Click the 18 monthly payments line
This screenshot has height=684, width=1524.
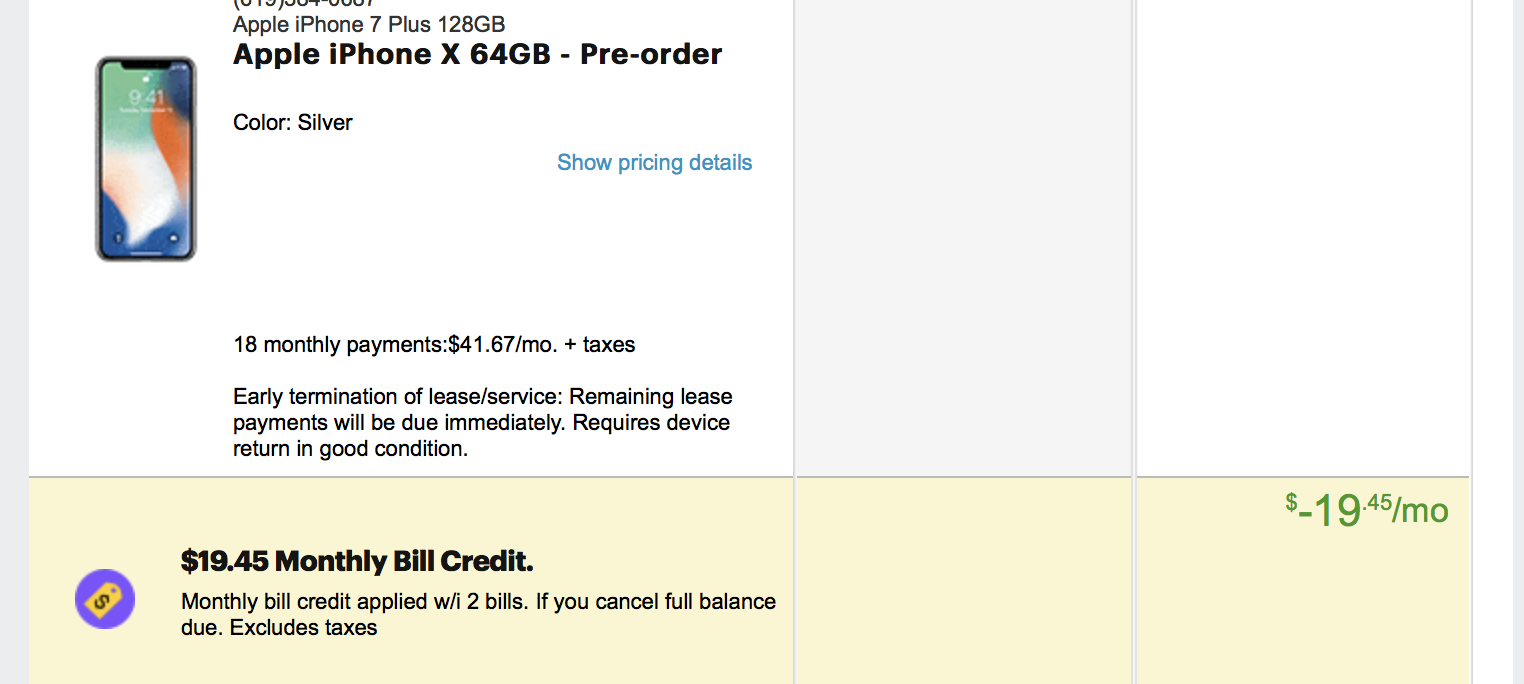click(434, 345)
